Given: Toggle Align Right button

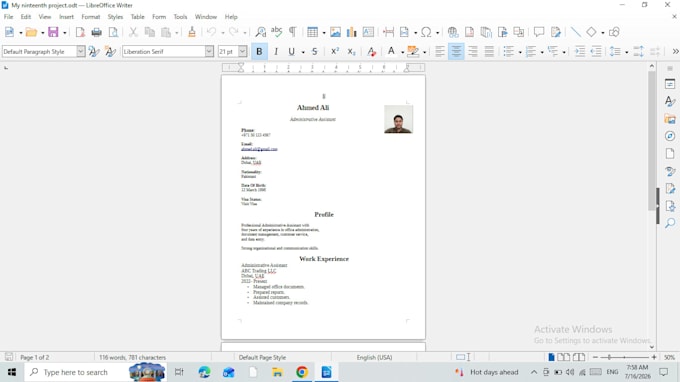Looking at the screenshot, I should point(473,52).
